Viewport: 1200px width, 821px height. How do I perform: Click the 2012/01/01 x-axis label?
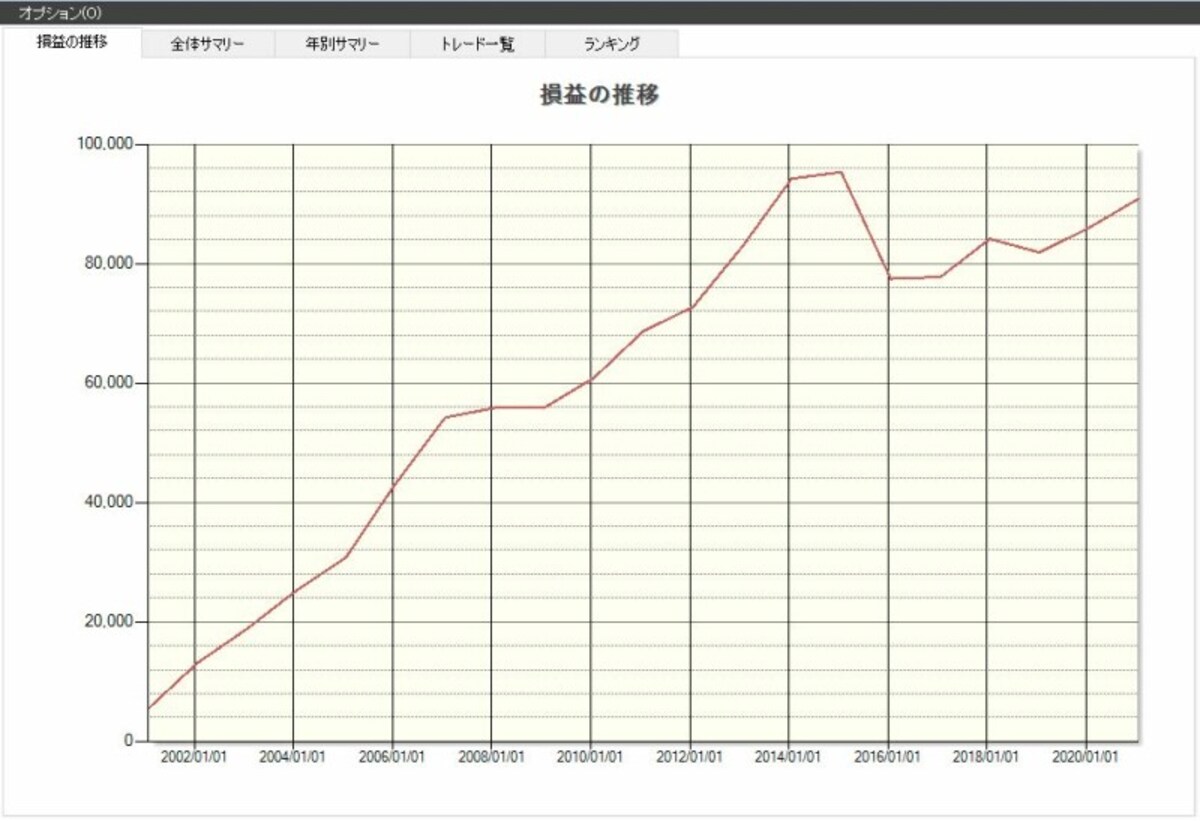(x=689, y=757)
